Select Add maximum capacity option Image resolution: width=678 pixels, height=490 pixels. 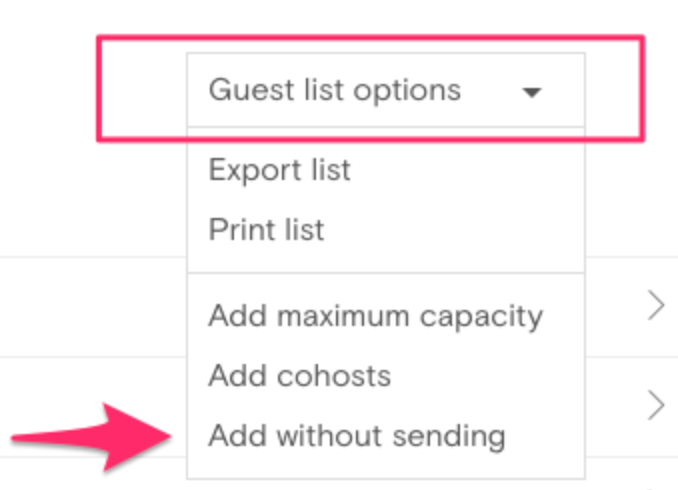pyautogui.click(x=375, y=316)
